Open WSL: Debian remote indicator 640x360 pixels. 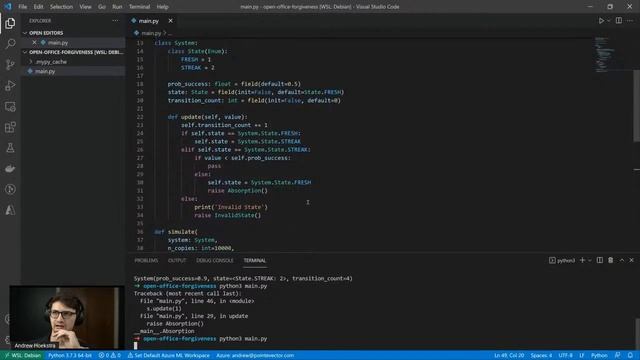[22, 355]
